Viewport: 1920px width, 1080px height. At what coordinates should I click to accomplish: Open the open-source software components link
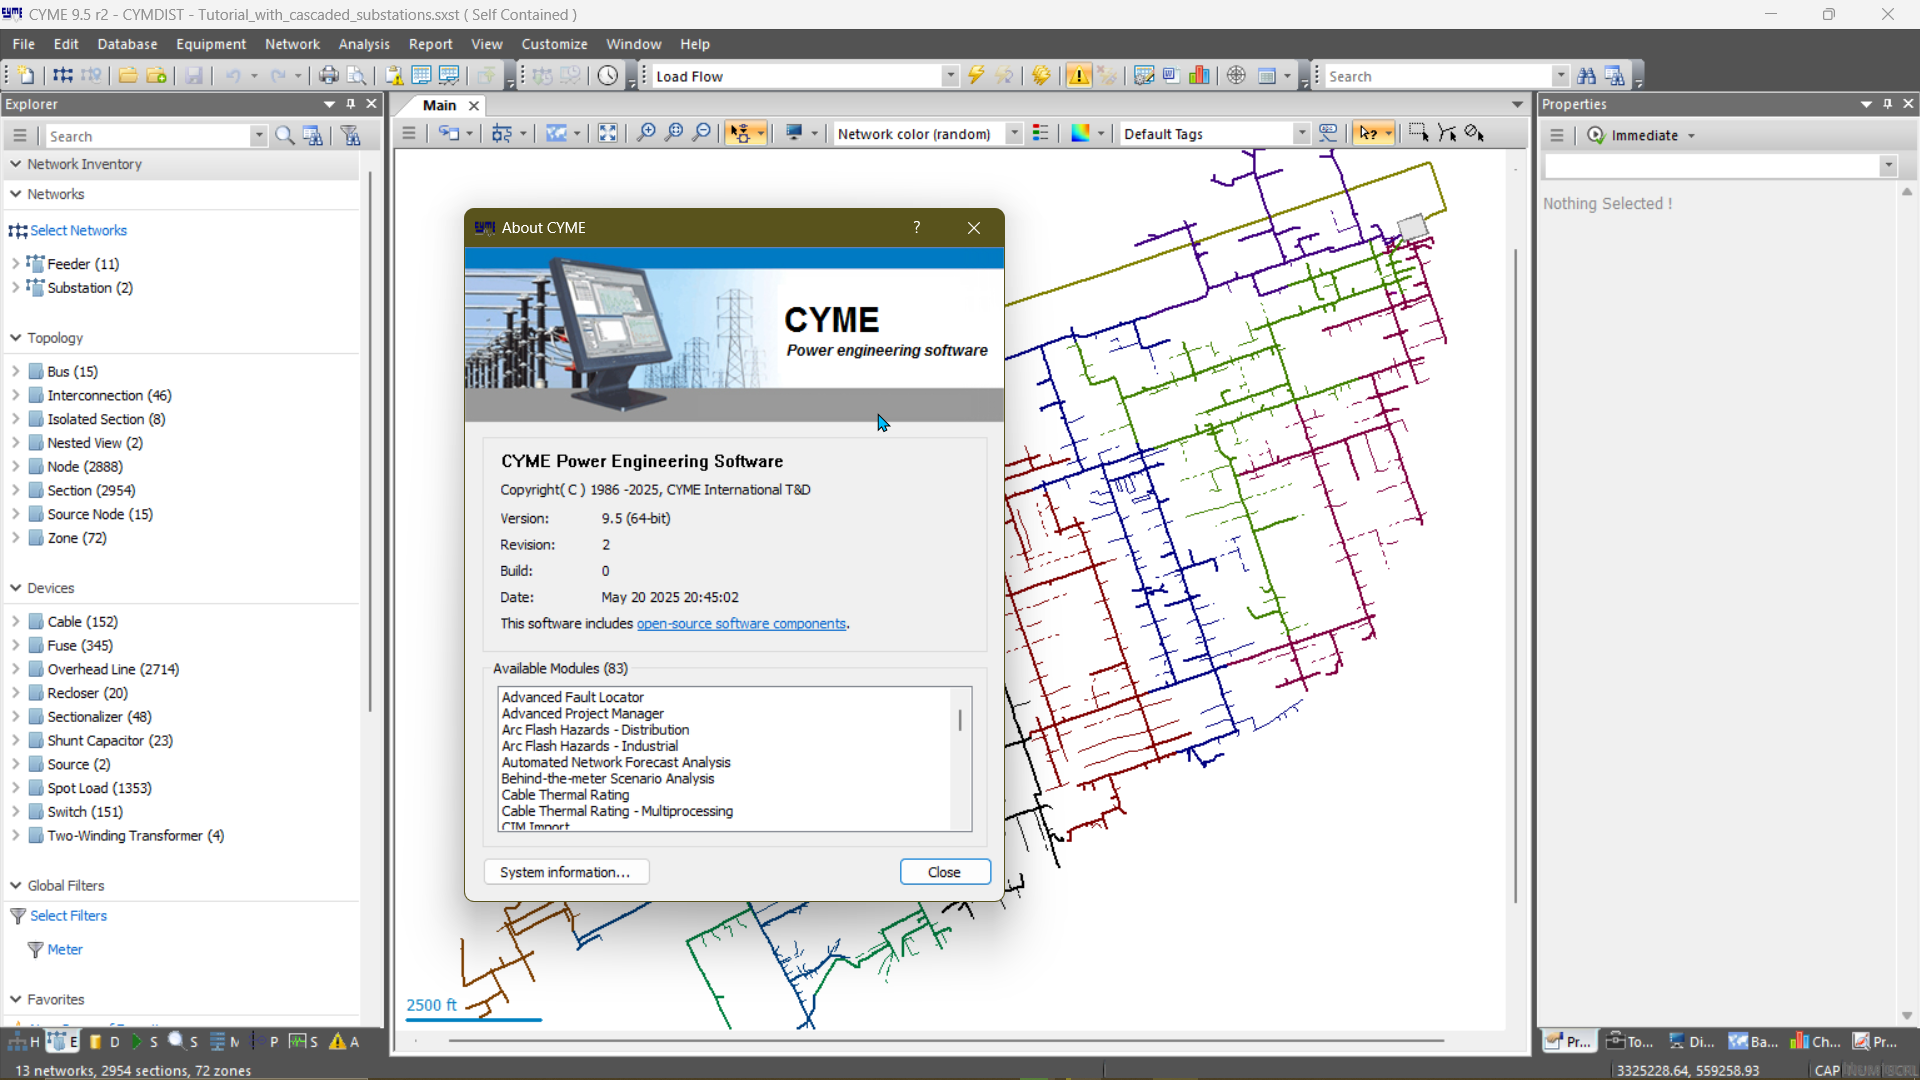pos(741,623)
